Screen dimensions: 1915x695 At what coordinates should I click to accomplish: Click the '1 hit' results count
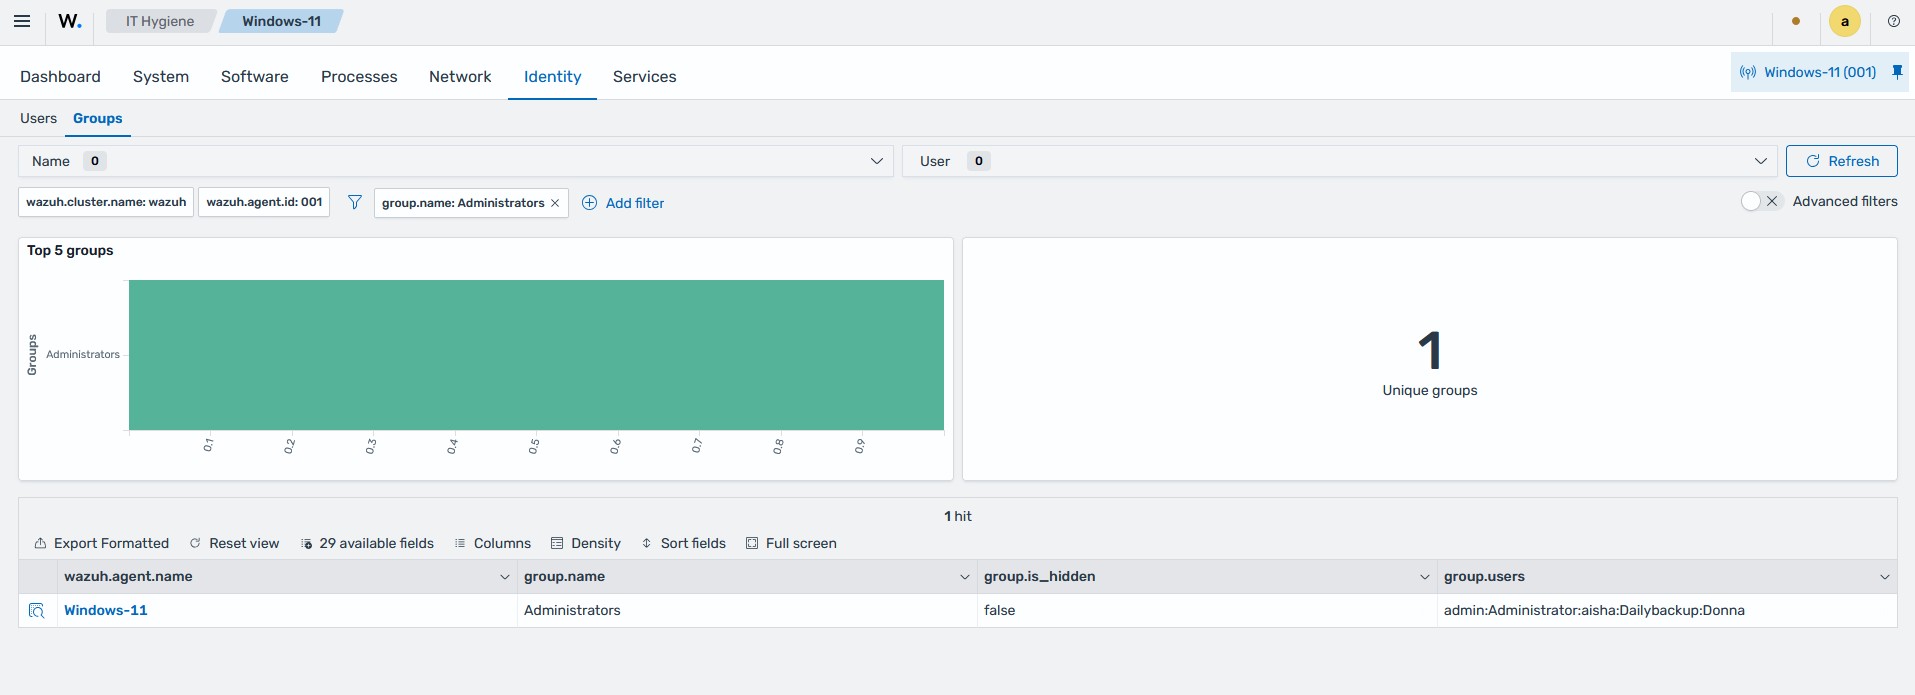[958, 516]
